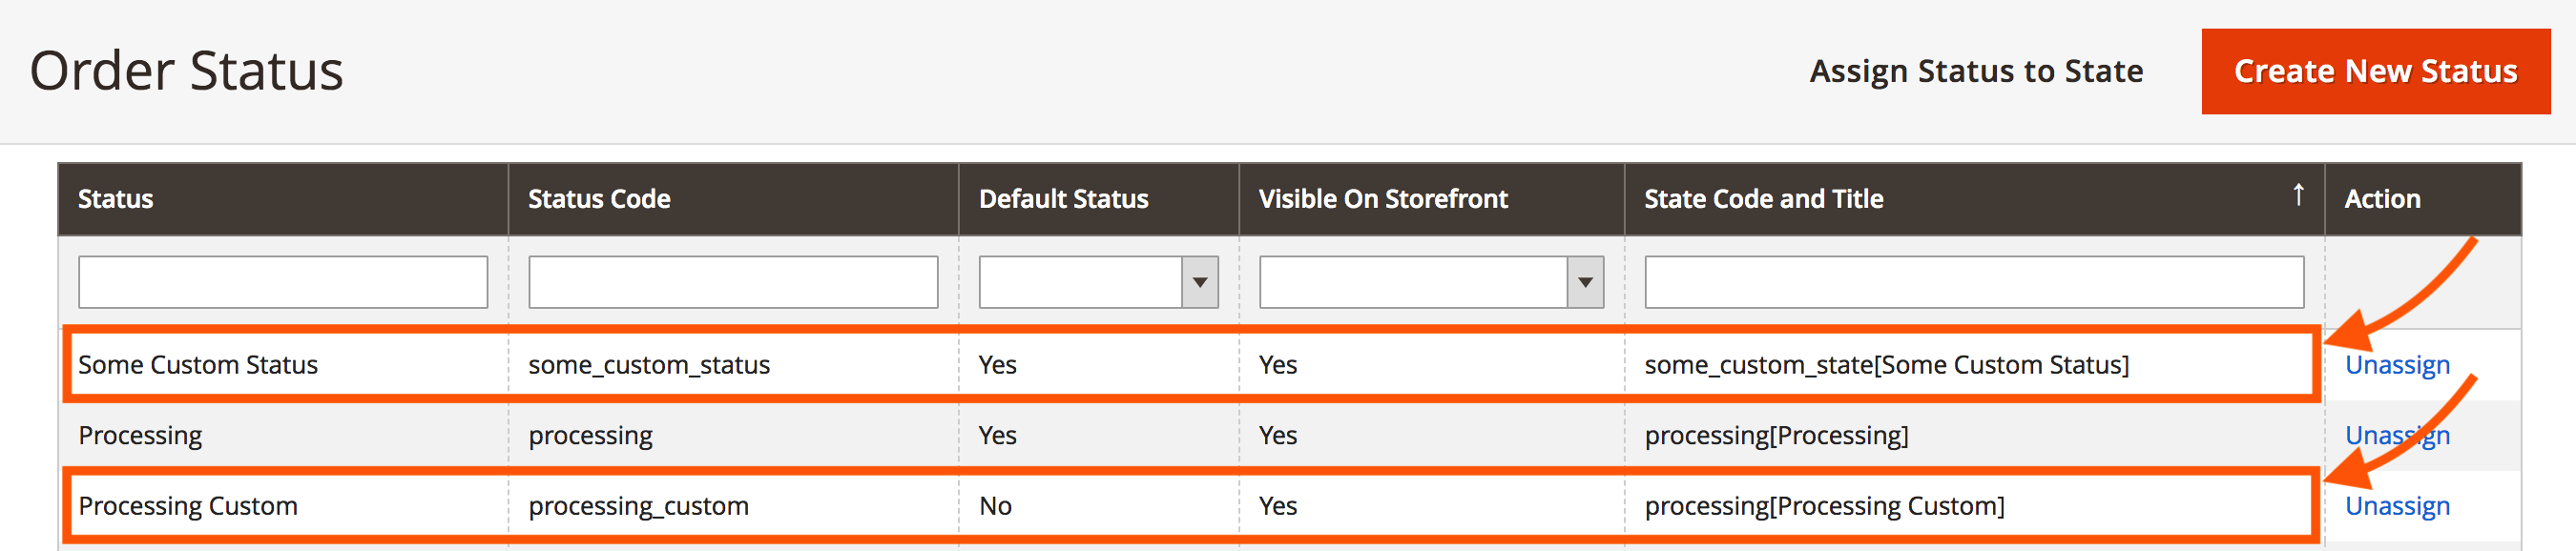The image size is (2576, 551).
Task: Sort by Default Status column header
Action: (x=1063, y=199)
